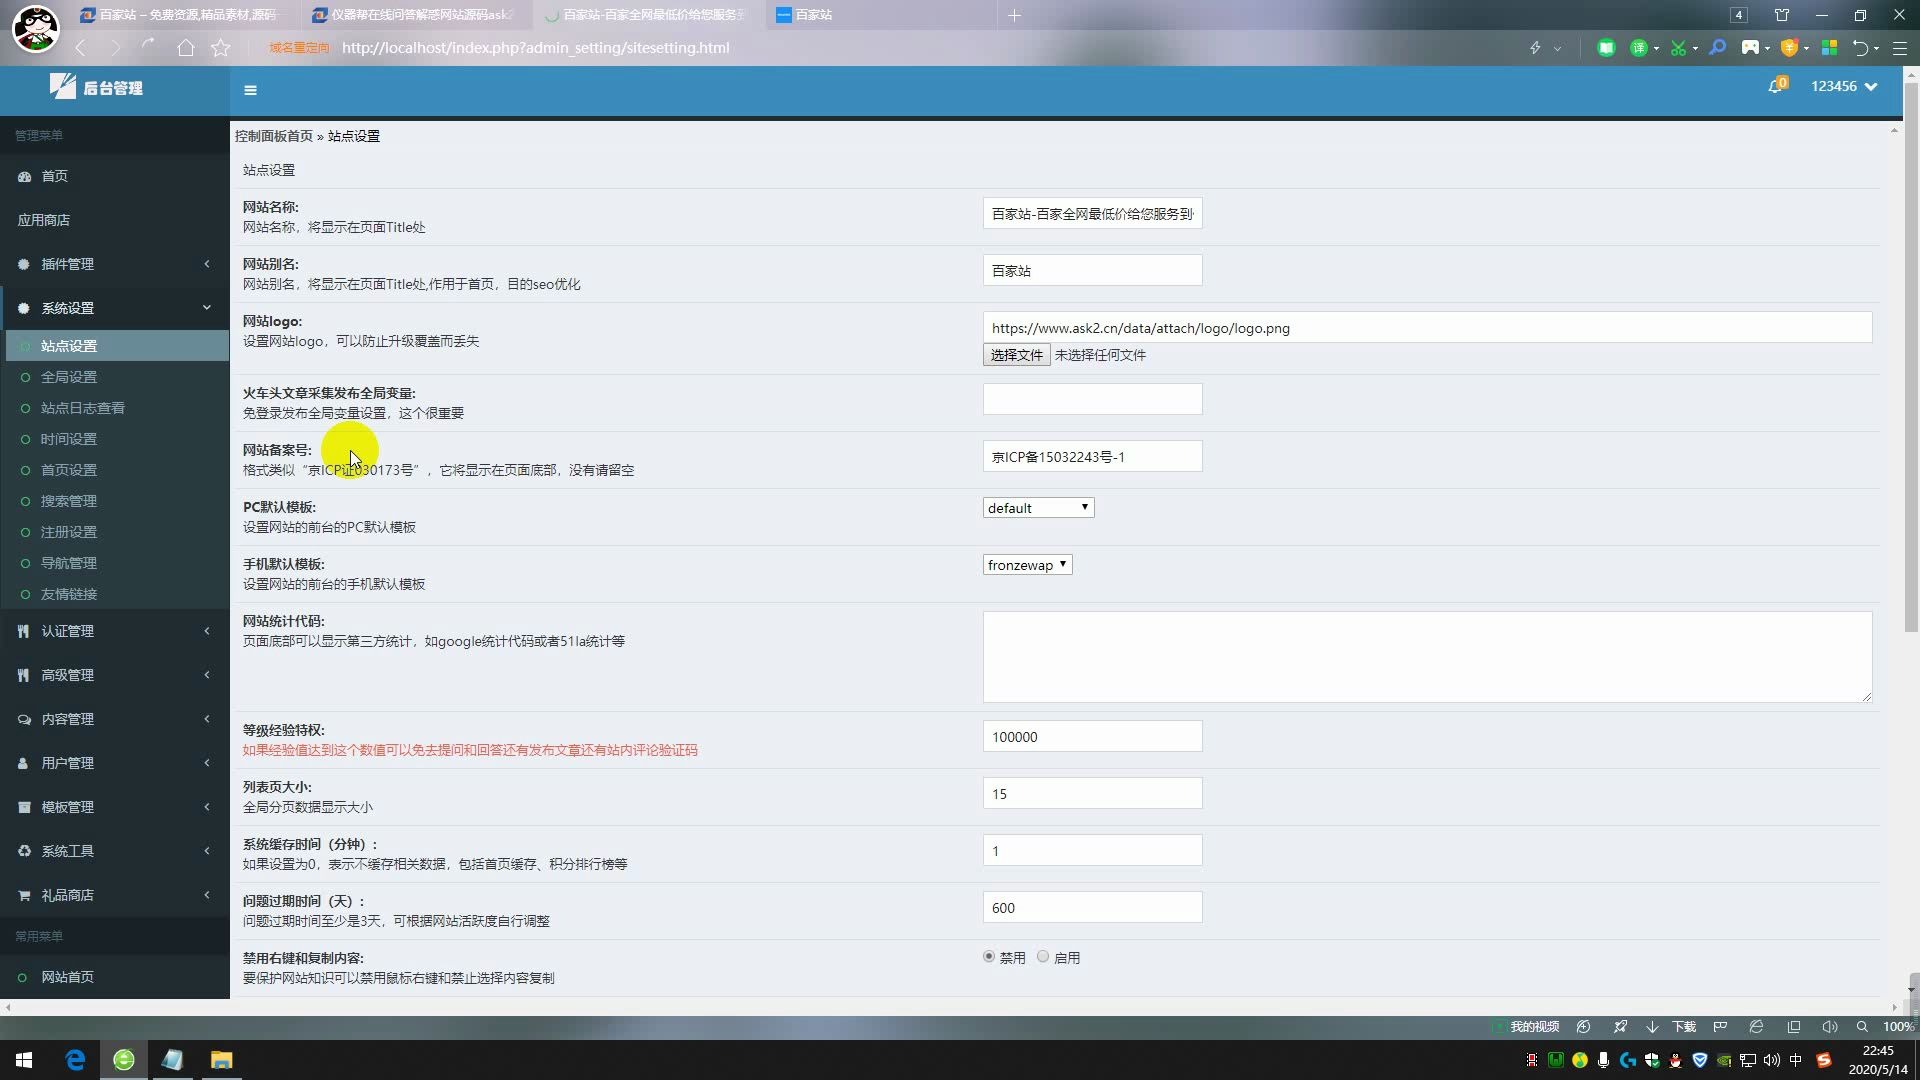Click the 首页 dashboard sidebar icon
This screenshot has height=1080, width=1920.
(x=24, y=176)
